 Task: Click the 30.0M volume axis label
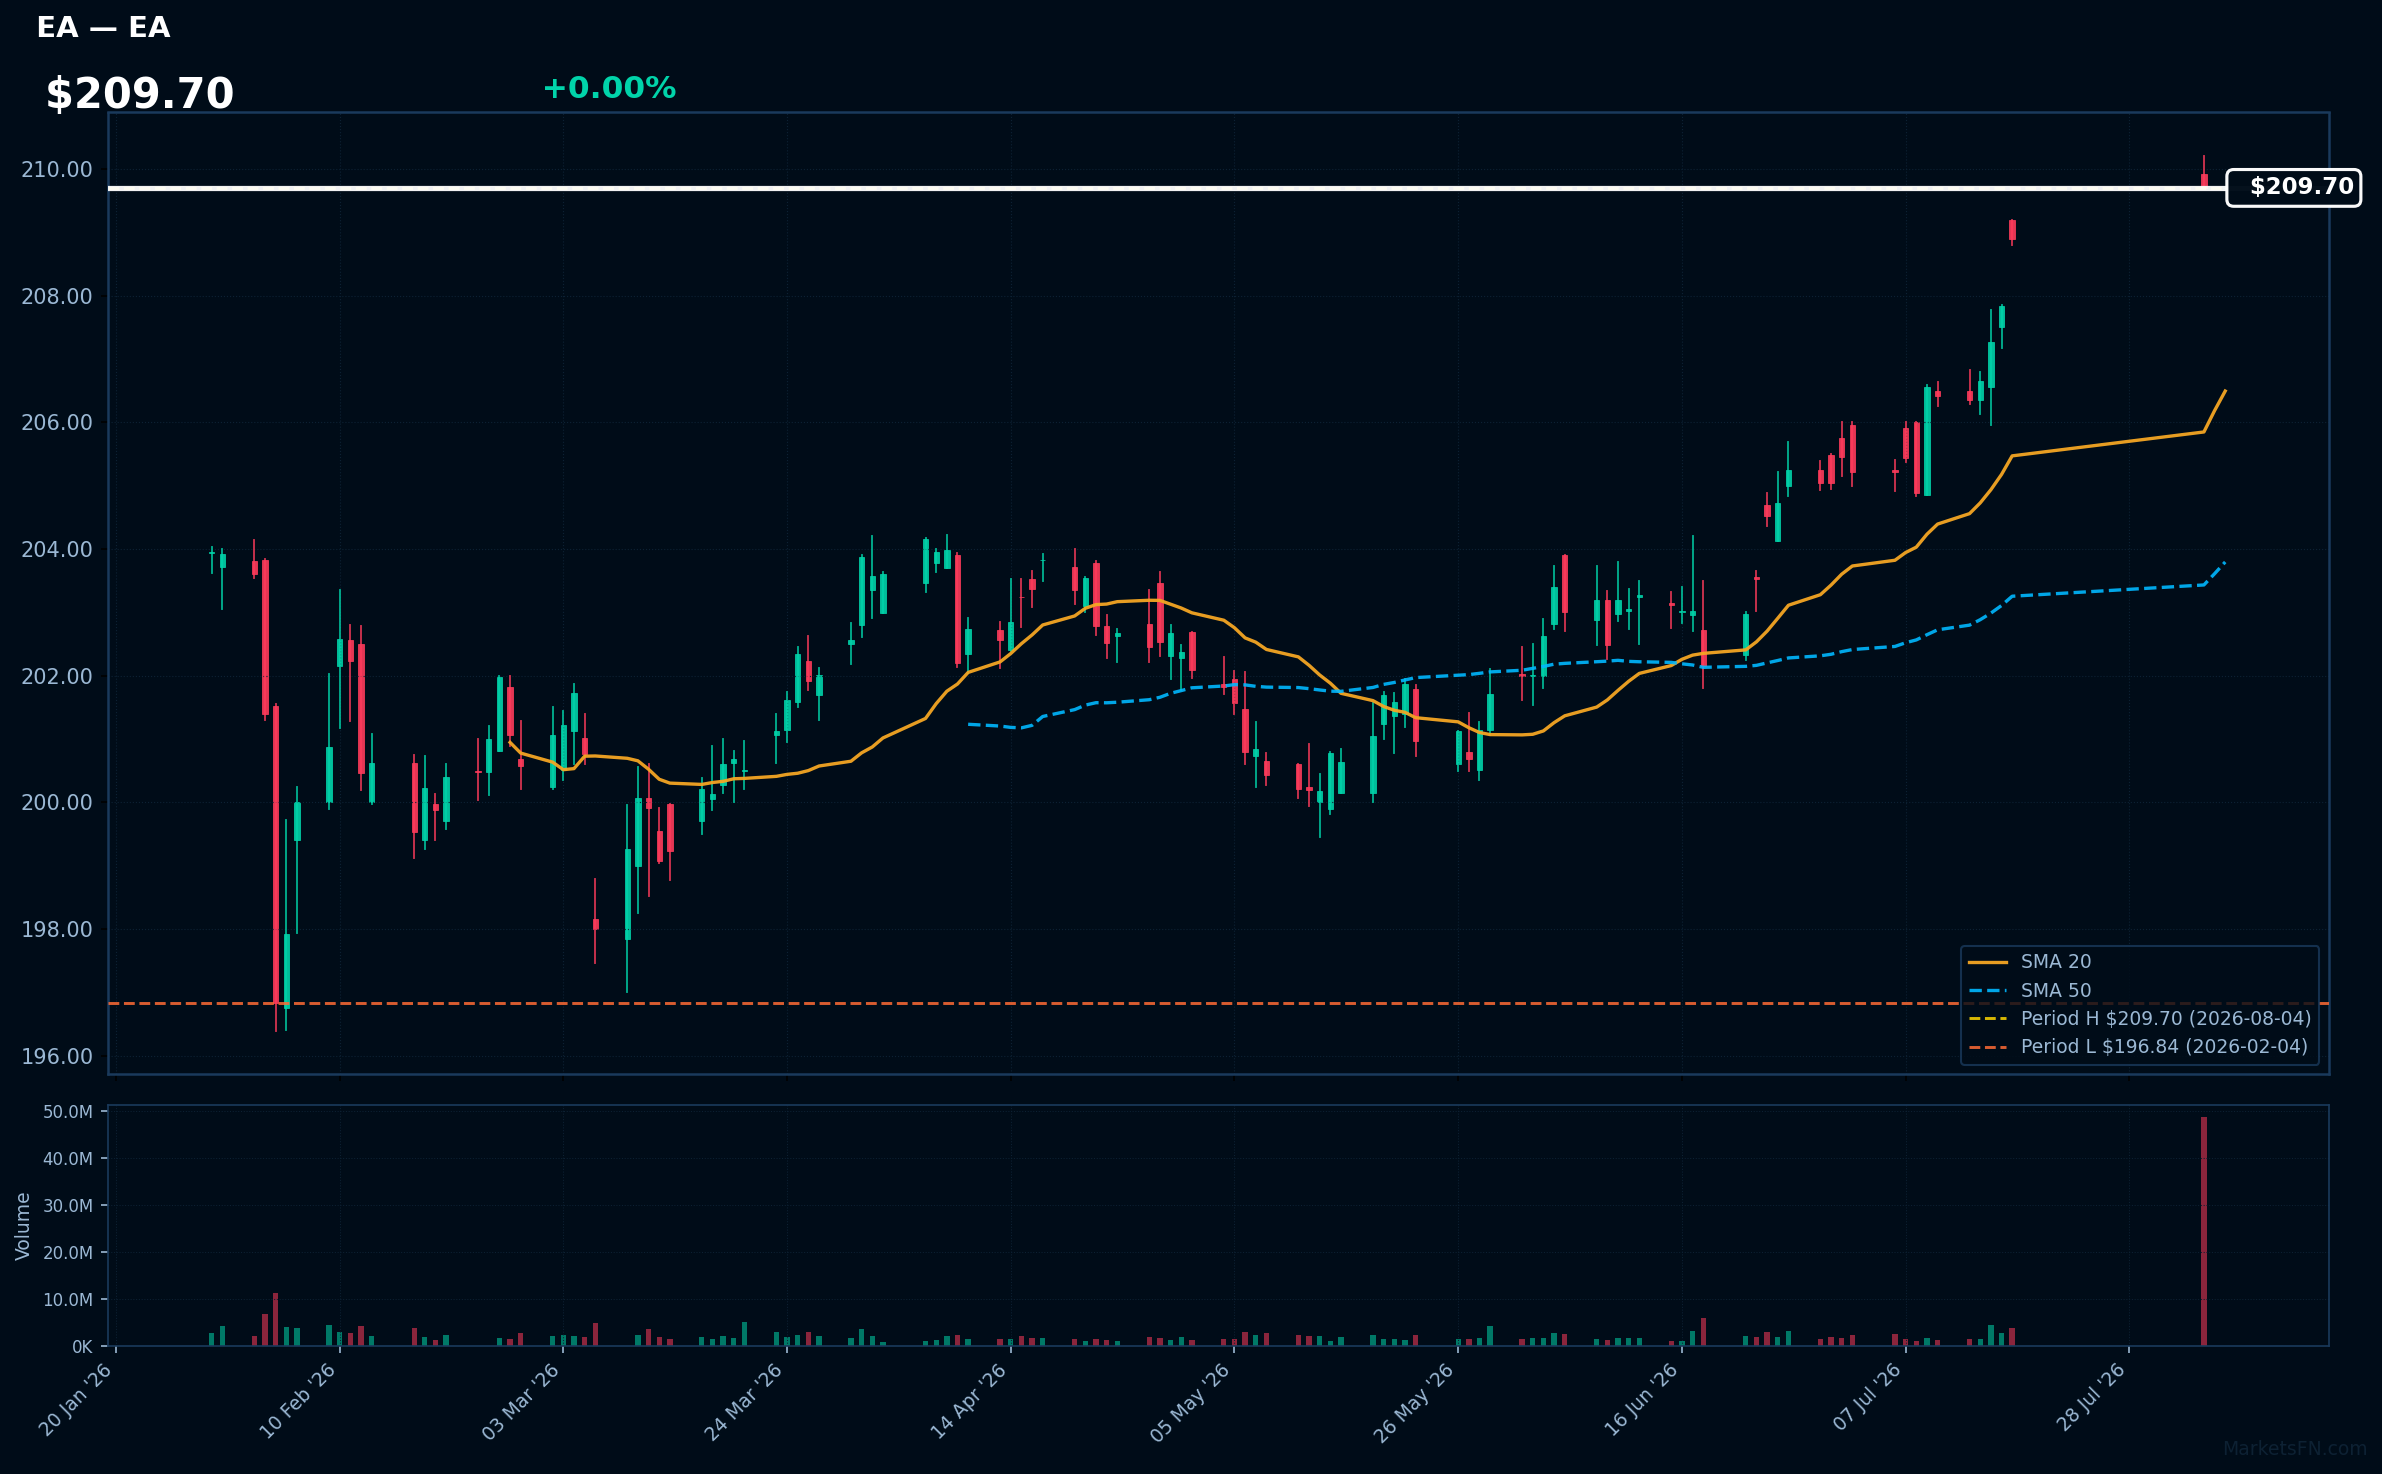pos(68,1206)
